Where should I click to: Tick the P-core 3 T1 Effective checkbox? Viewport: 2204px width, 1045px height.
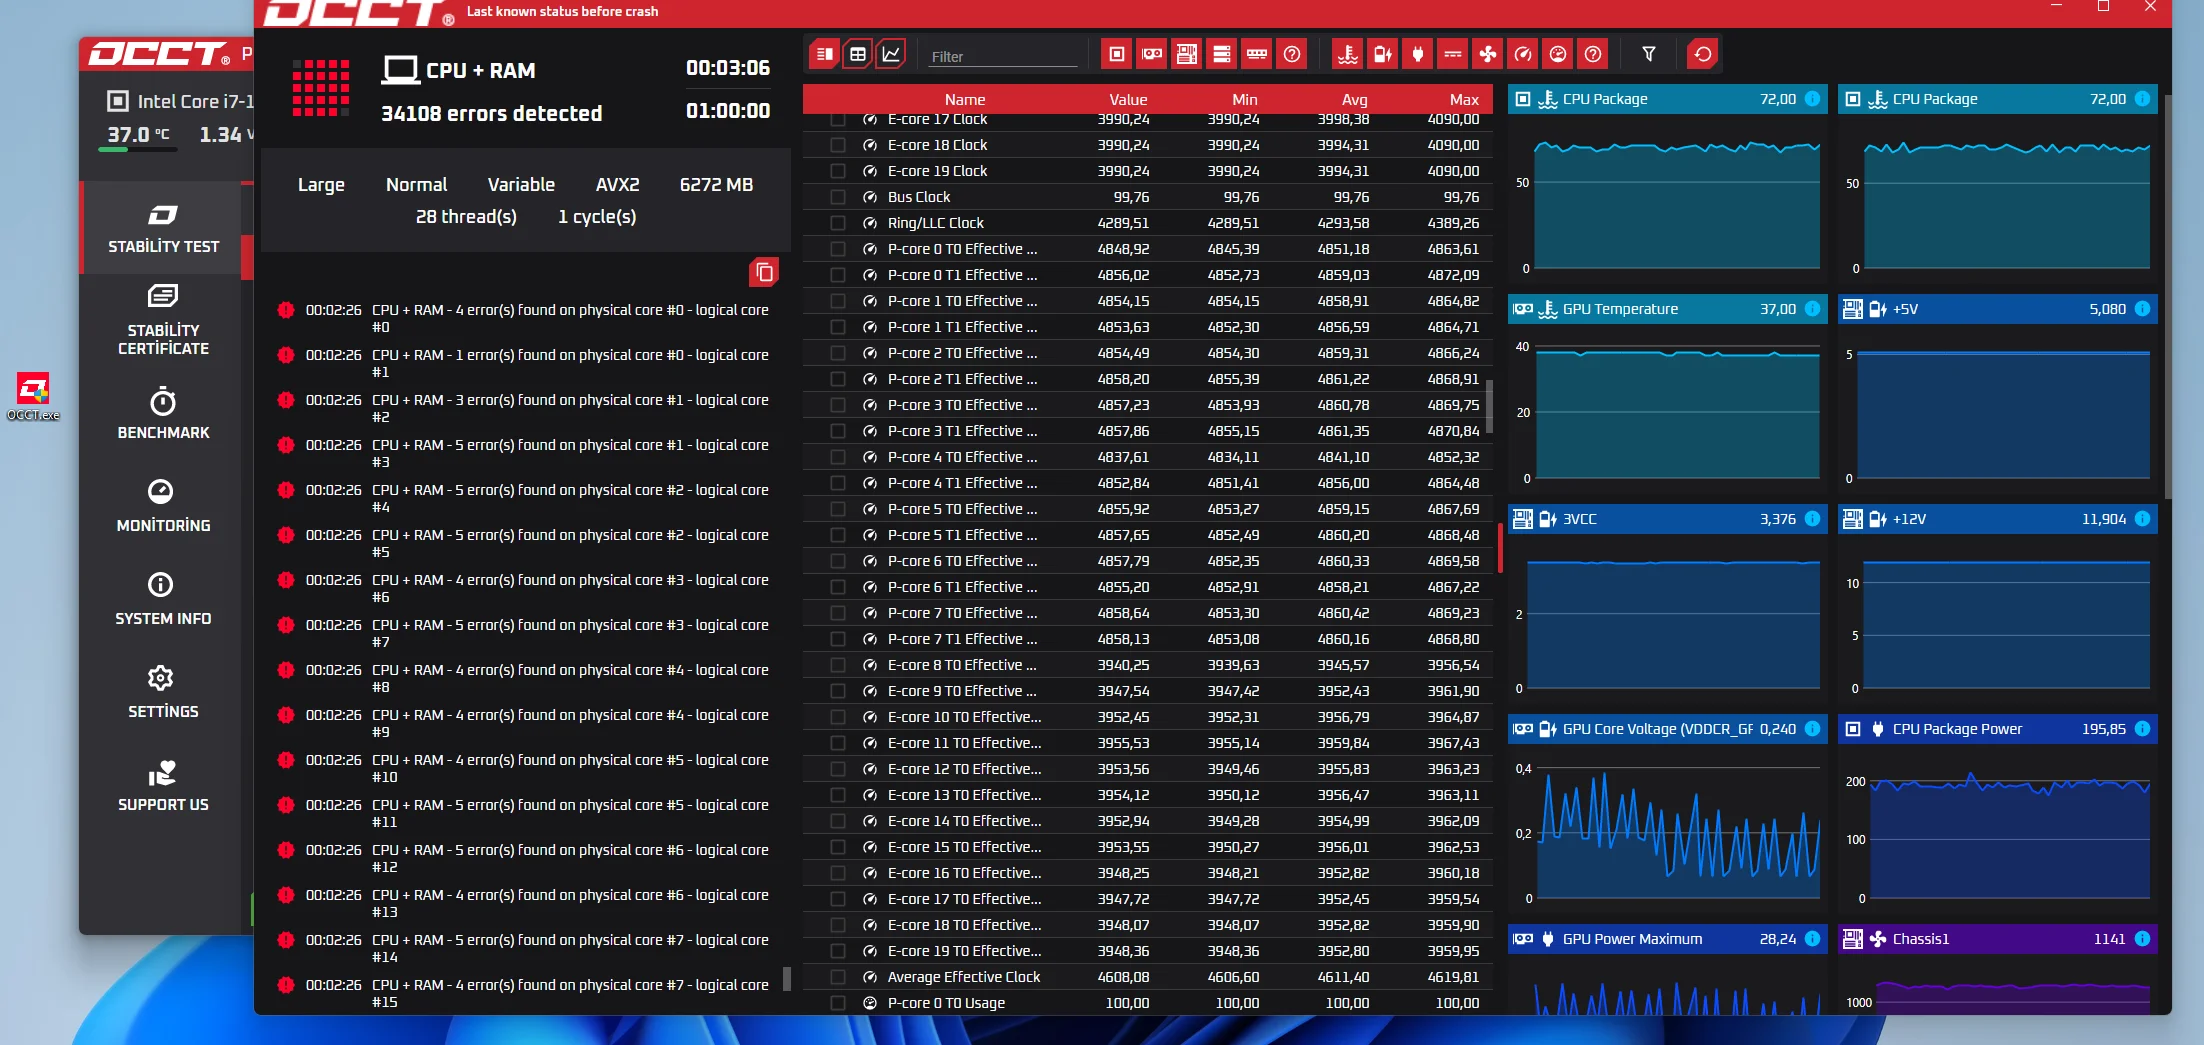coord(838,431)
